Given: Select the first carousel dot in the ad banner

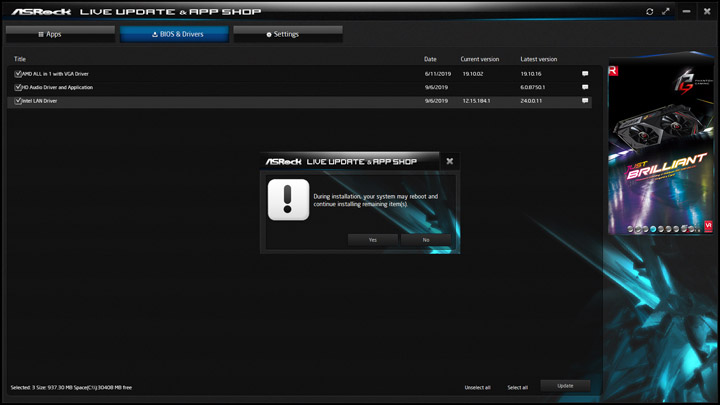Looking at the screenshot, I should (x=630, y=229).
